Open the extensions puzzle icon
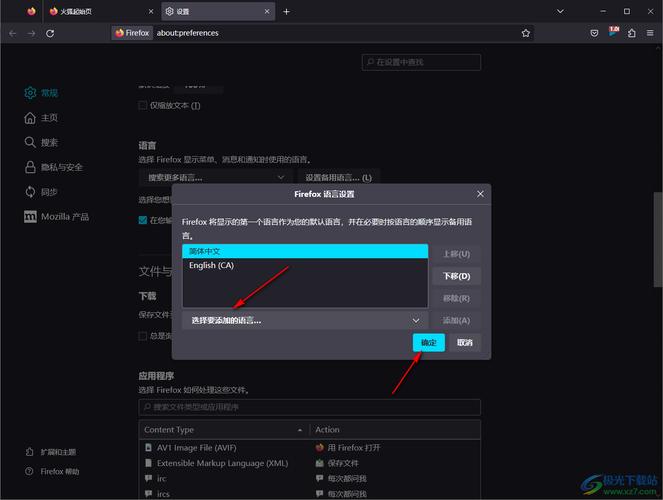663x500 pixels. coord(632,33)
